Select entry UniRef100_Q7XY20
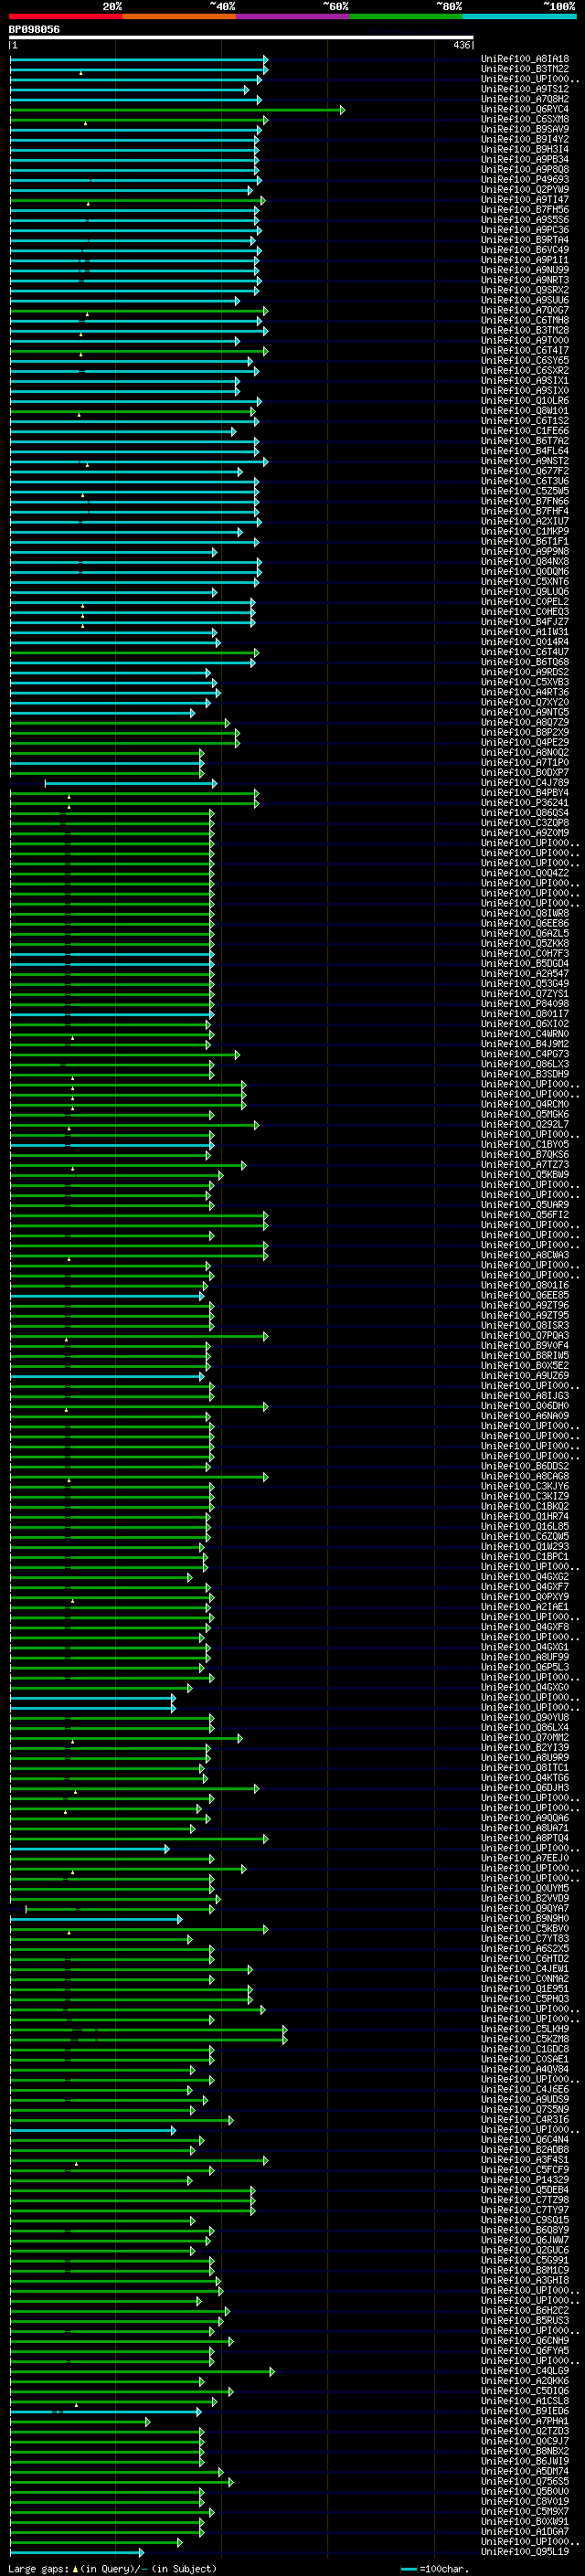 tap(525, 702)
